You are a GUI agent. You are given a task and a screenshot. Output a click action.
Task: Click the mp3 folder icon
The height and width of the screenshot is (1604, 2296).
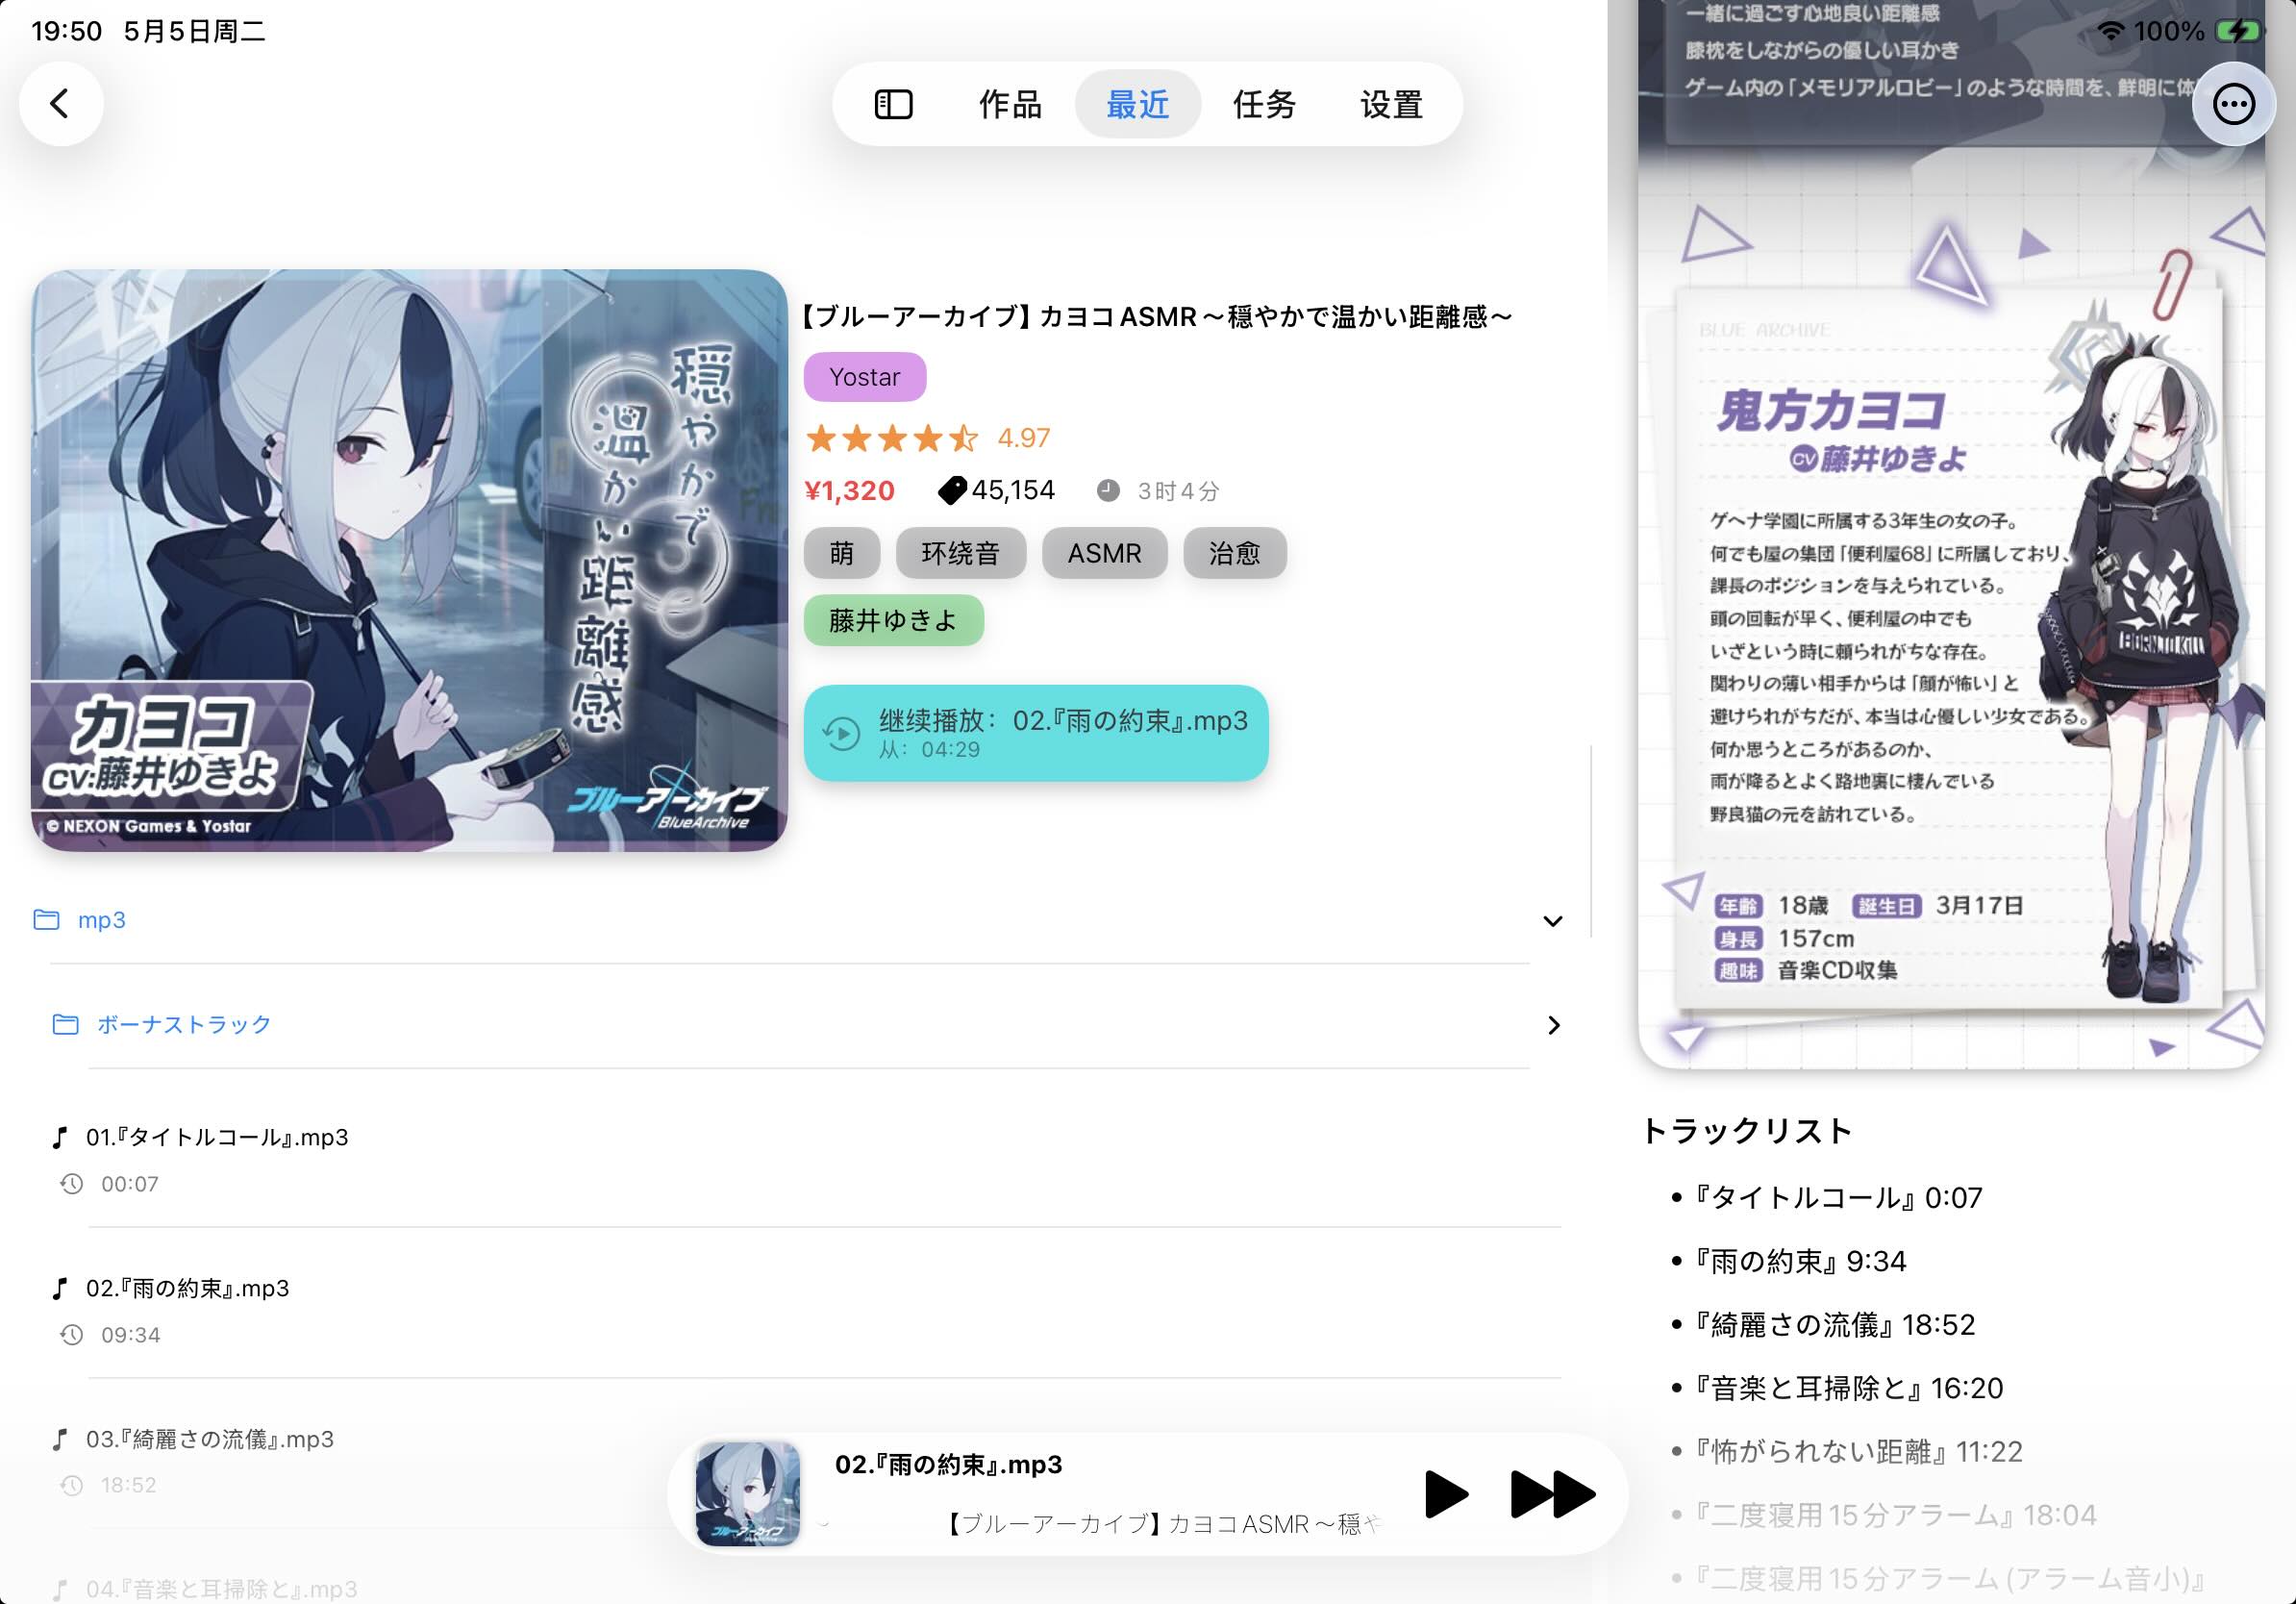point(47,920)
